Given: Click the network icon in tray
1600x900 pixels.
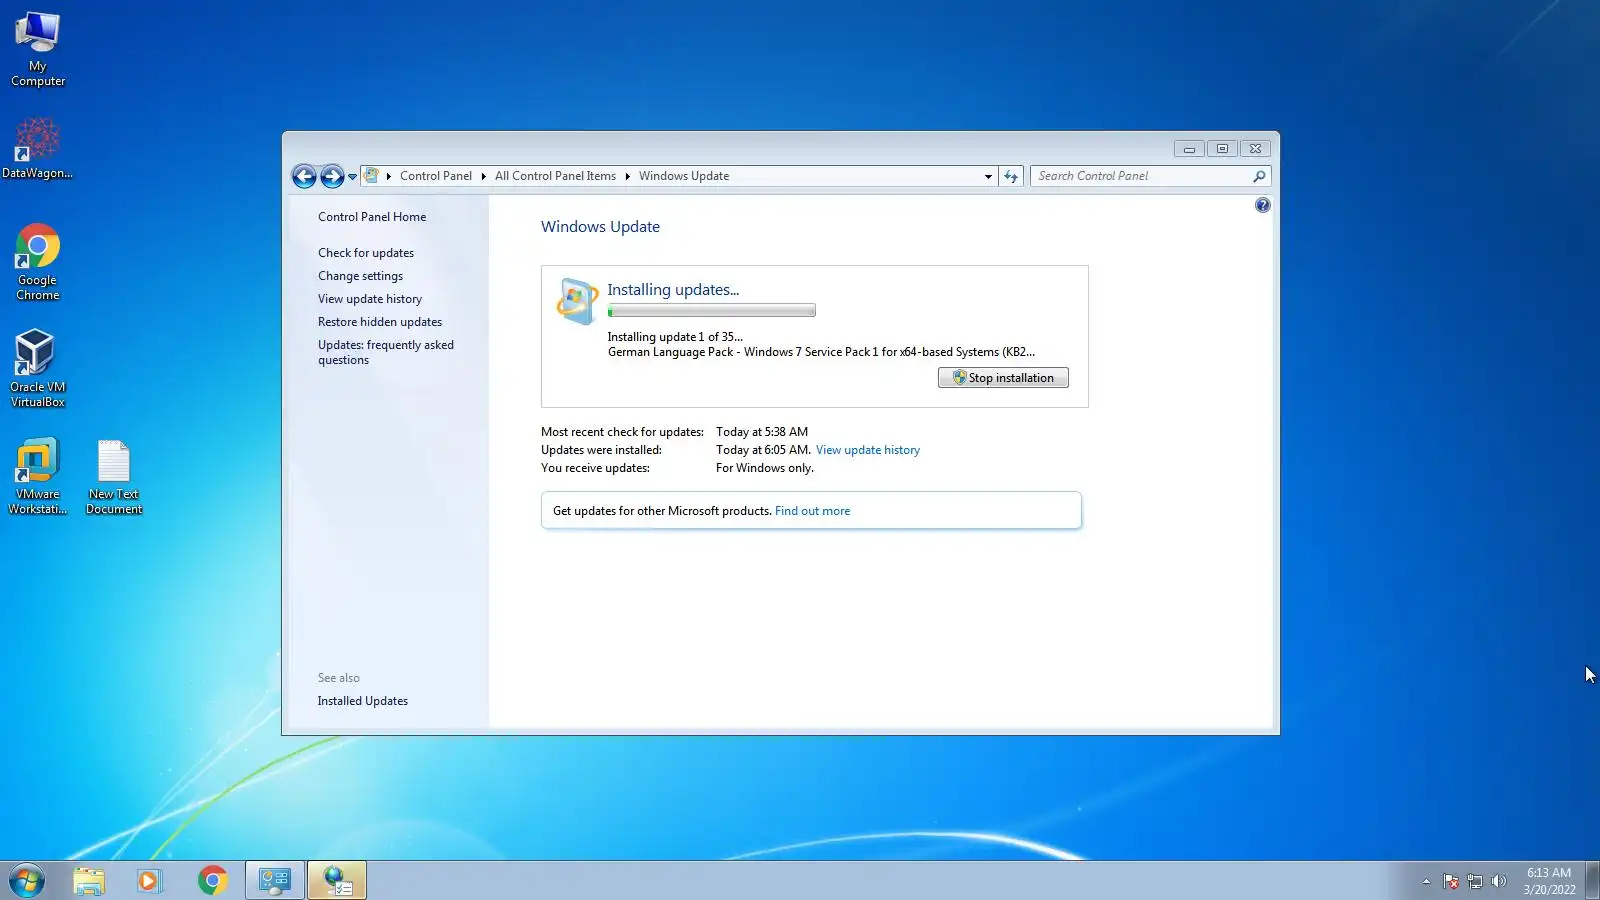Looking at the screenshot, I should click(x=1475, y=882).
